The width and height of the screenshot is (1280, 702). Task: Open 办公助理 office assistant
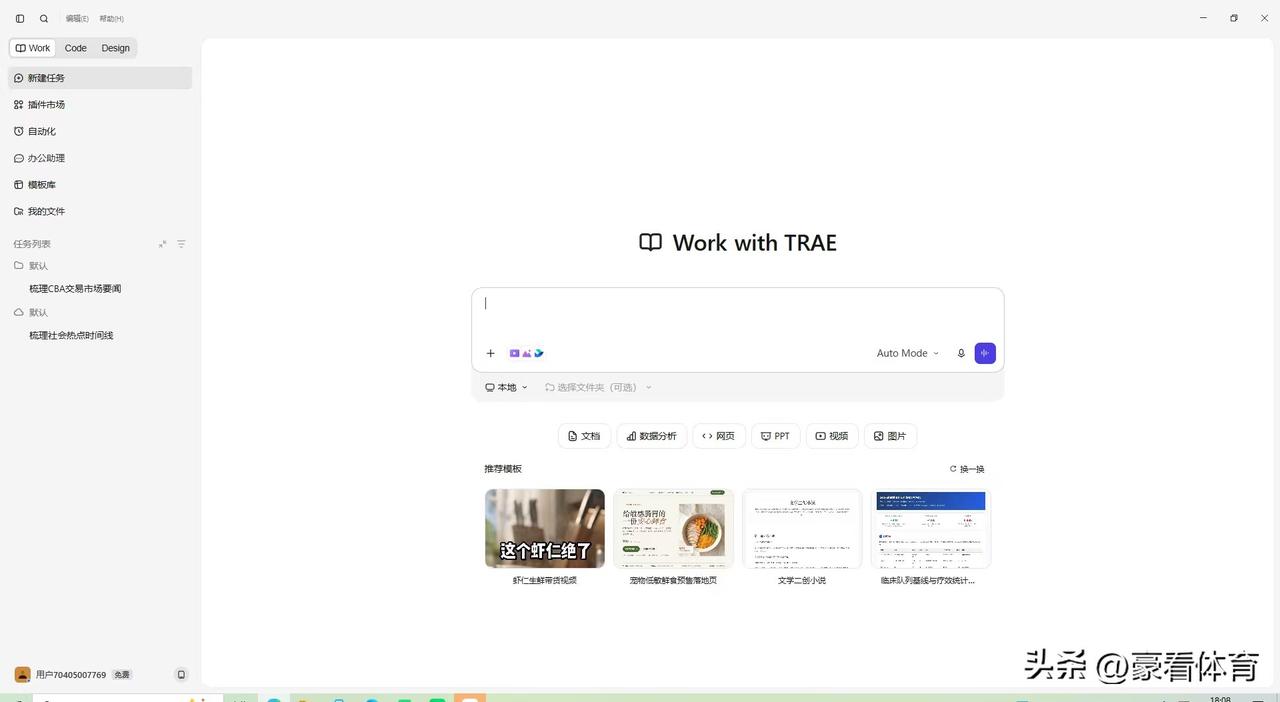coord(100,158)
